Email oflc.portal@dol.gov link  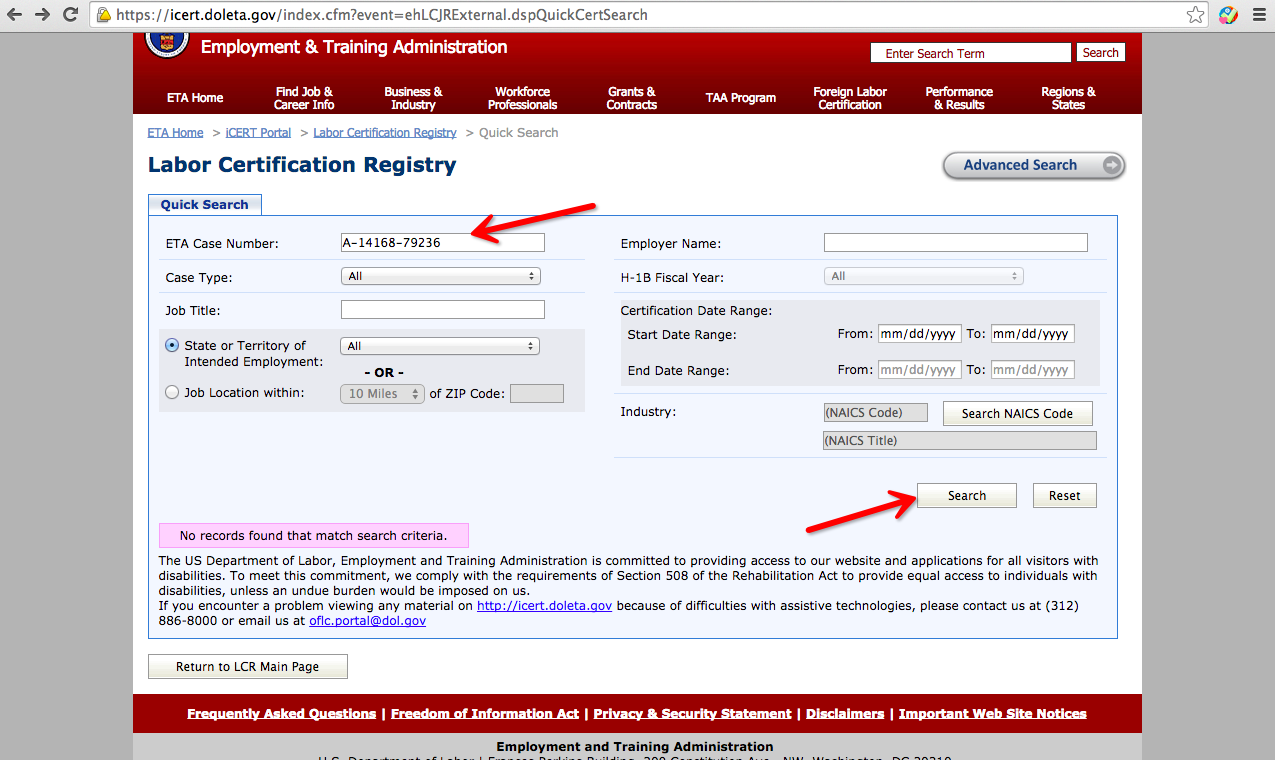(x=367, y=621)
